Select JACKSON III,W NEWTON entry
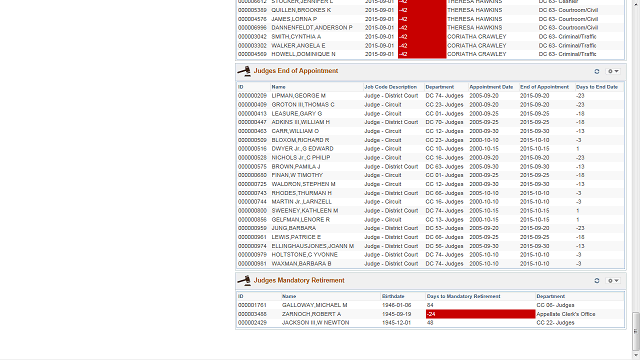 pos(430,323)
